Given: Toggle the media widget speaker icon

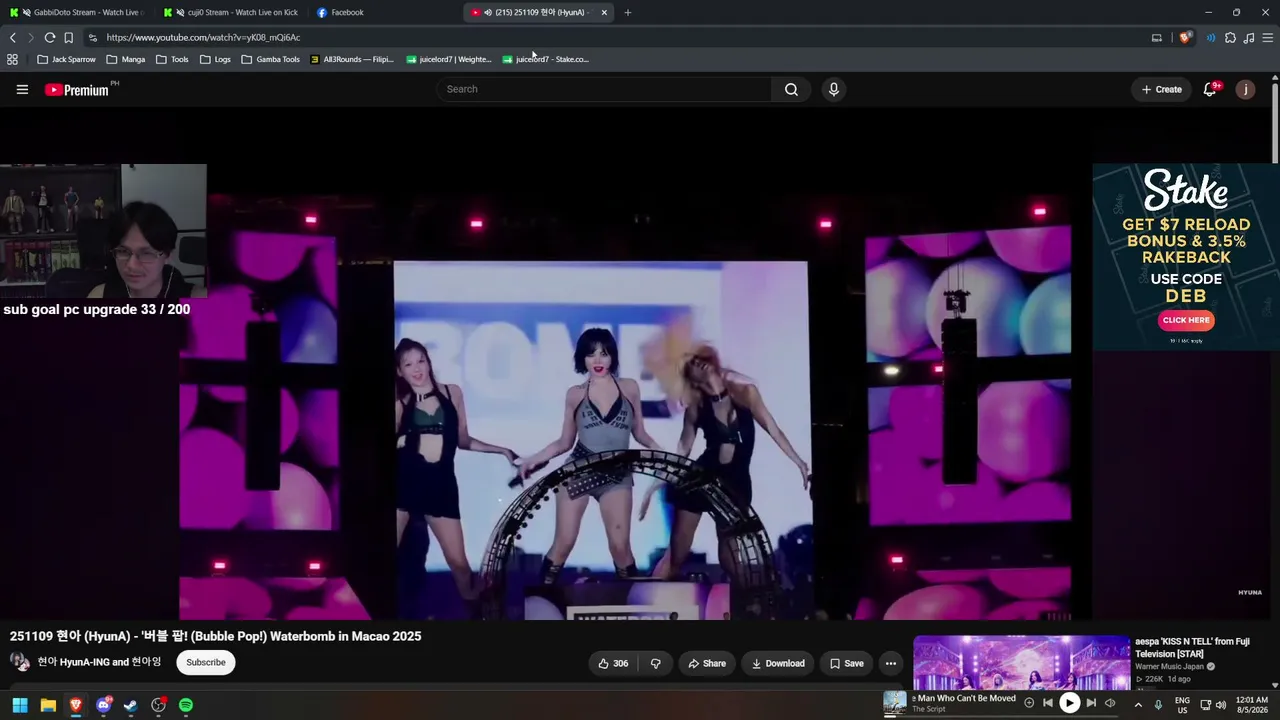Looking at the screenshot, I should click(x=1110, y=703).
